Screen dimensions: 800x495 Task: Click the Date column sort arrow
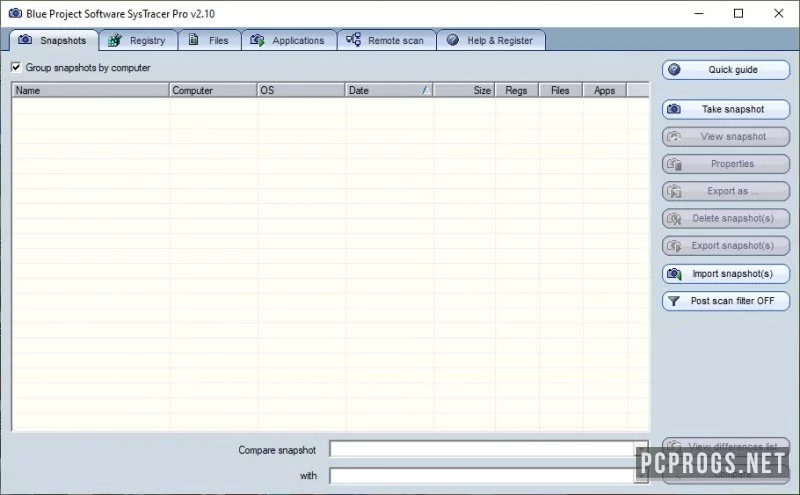[x=426, y=90]
